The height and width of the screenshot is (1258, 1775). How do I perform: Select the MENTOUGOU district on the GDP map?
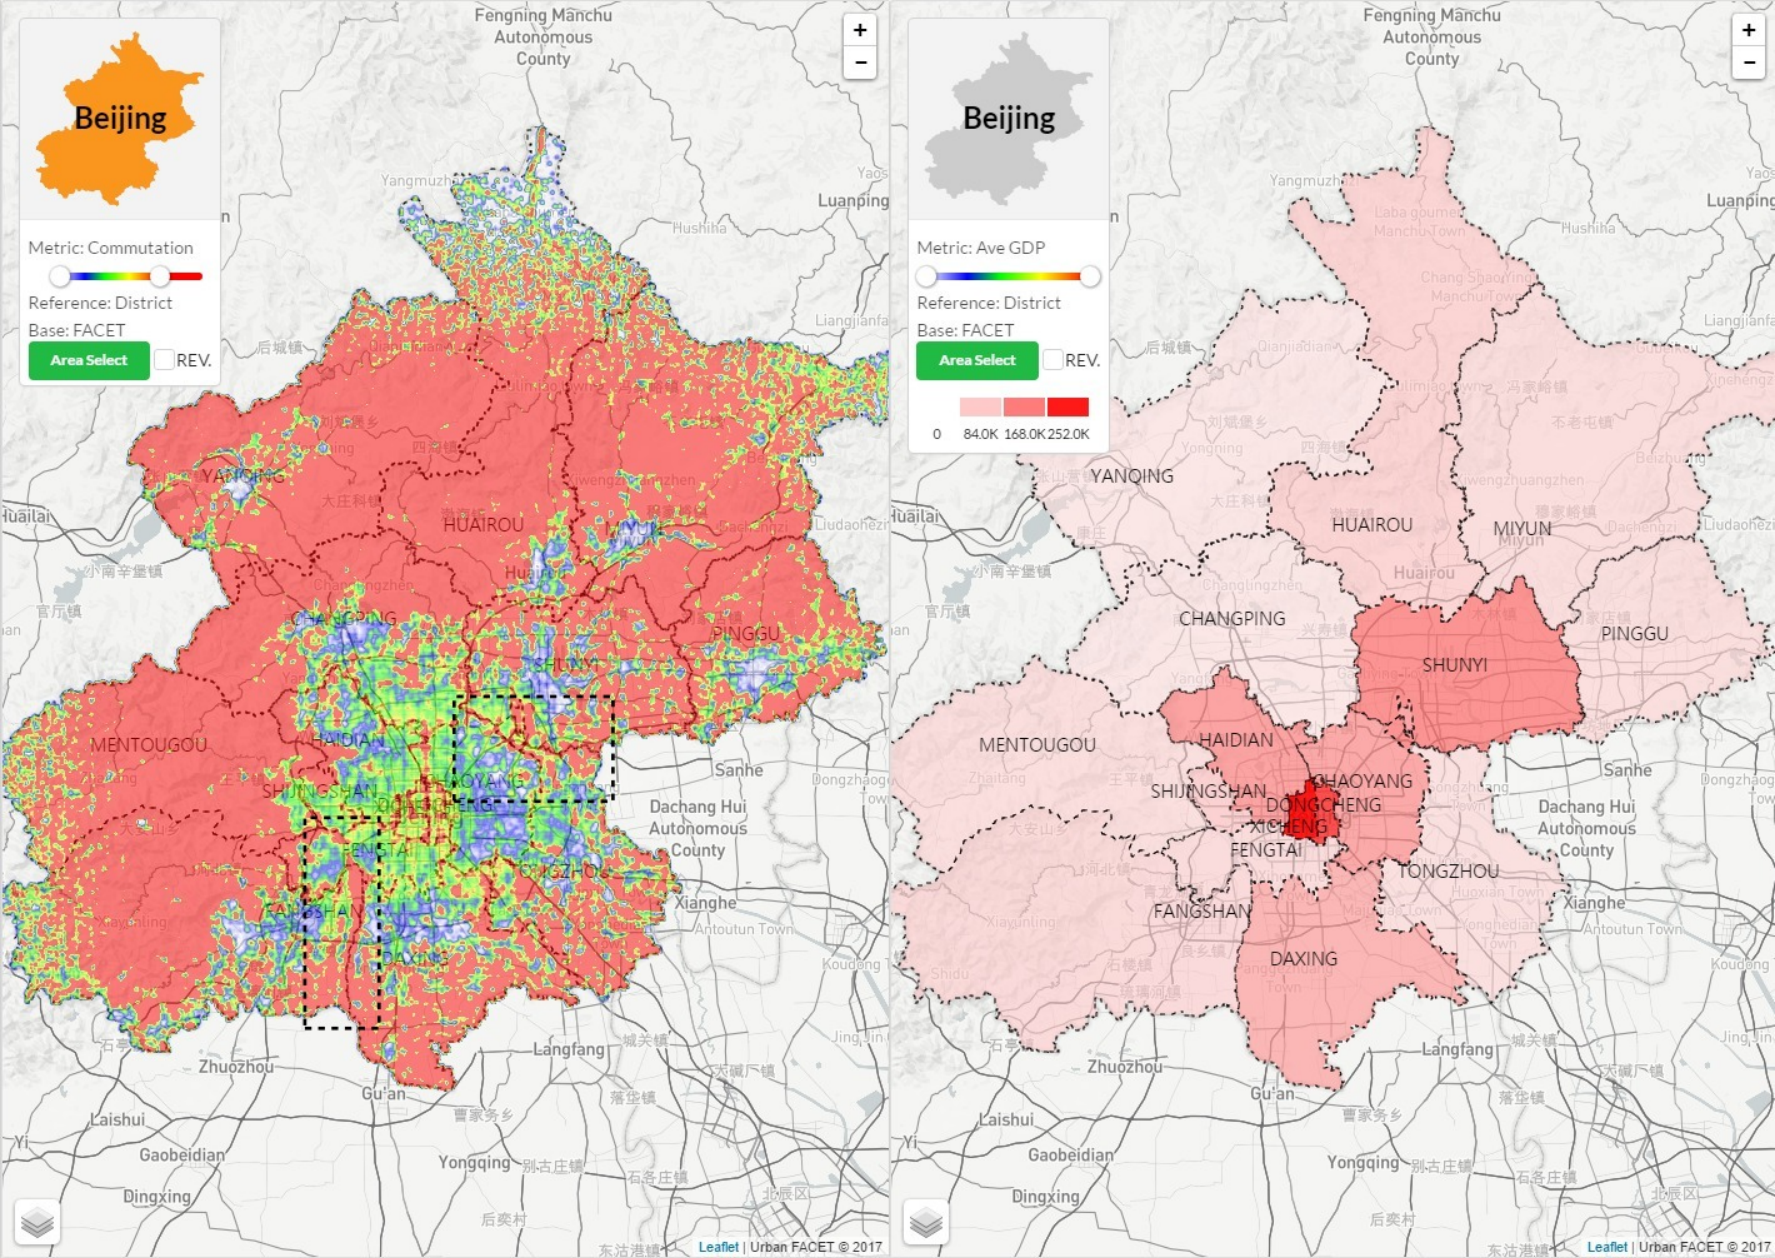[x=1037, y=745]
